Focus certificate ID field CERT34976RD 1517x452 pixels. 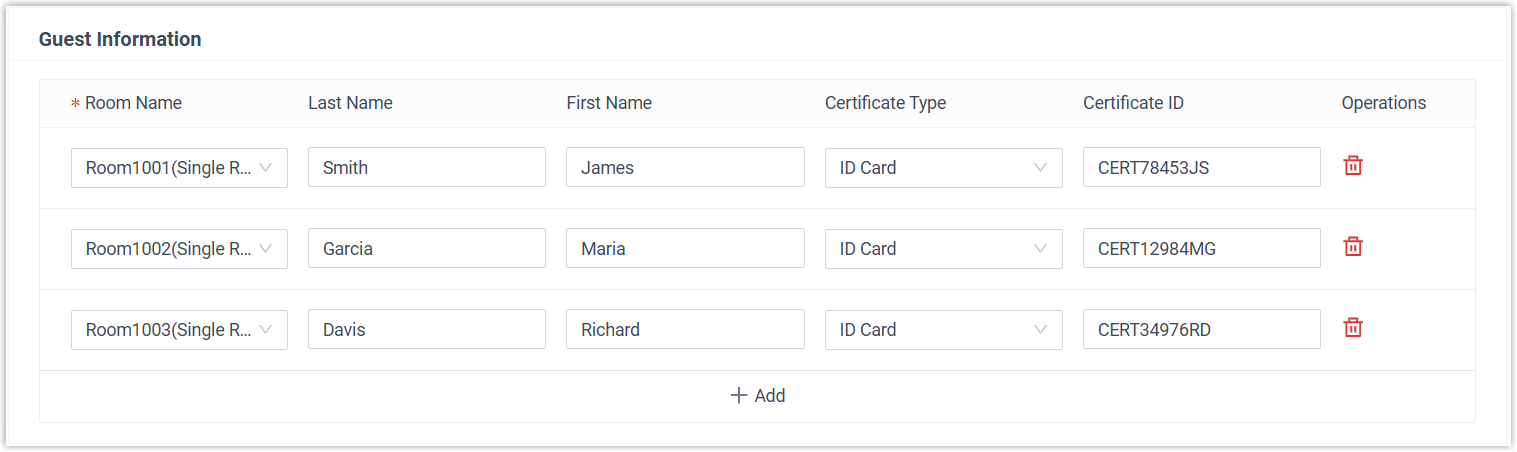click(1201, 330)
